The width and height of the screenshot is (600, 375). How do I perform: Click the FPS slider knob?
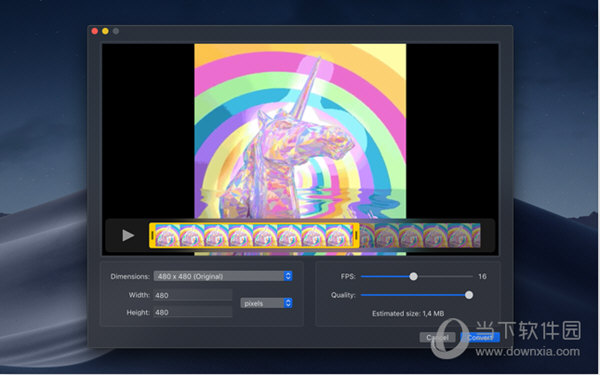pyautogui.click(x=413, y=276)
